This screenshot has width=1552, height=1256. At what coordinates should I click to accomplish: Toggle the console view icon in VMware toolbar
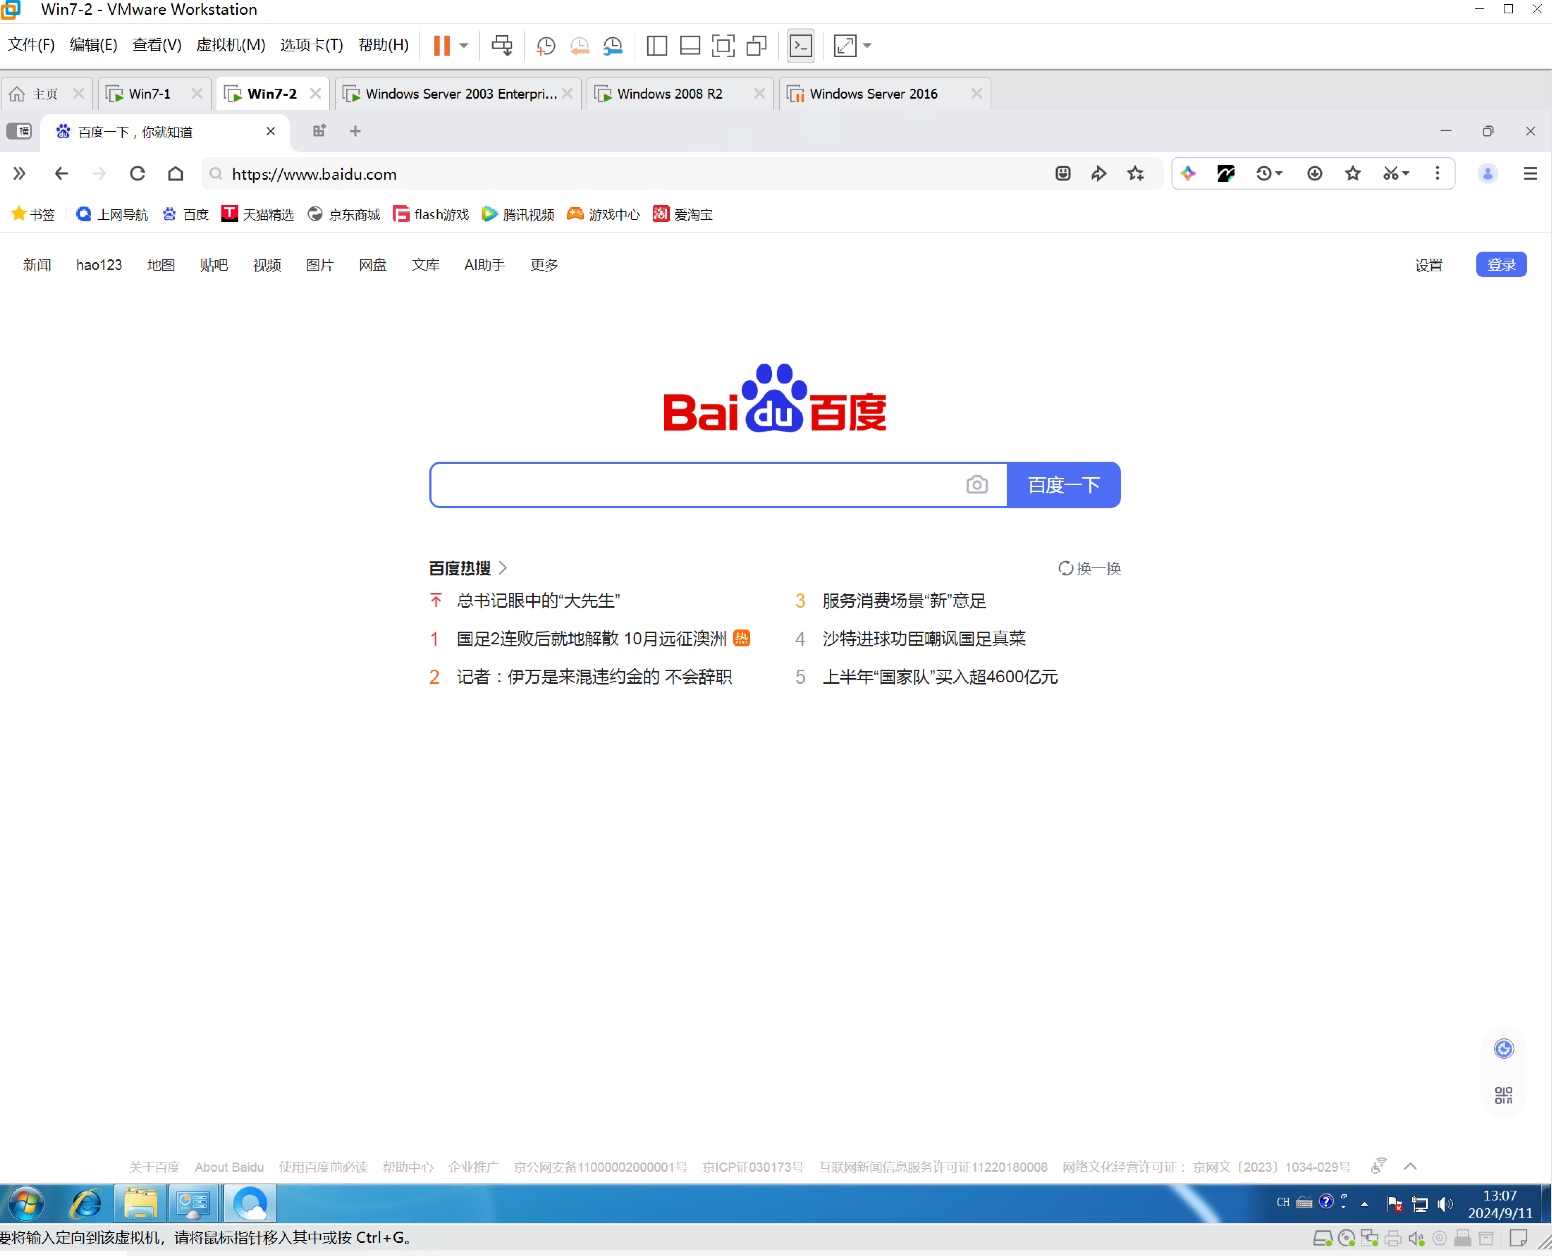pos(801,45)
